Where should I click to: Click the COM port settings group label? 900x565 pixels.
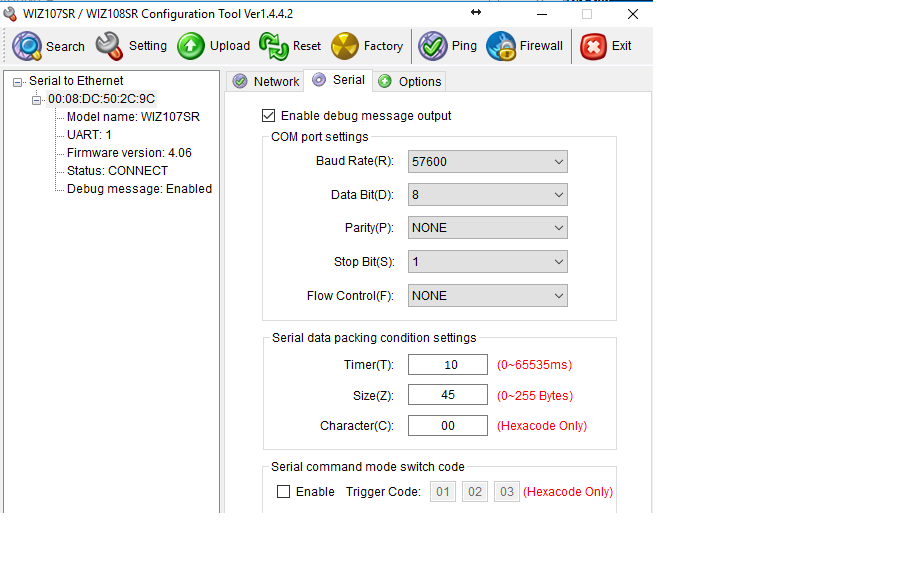(320, 137)
